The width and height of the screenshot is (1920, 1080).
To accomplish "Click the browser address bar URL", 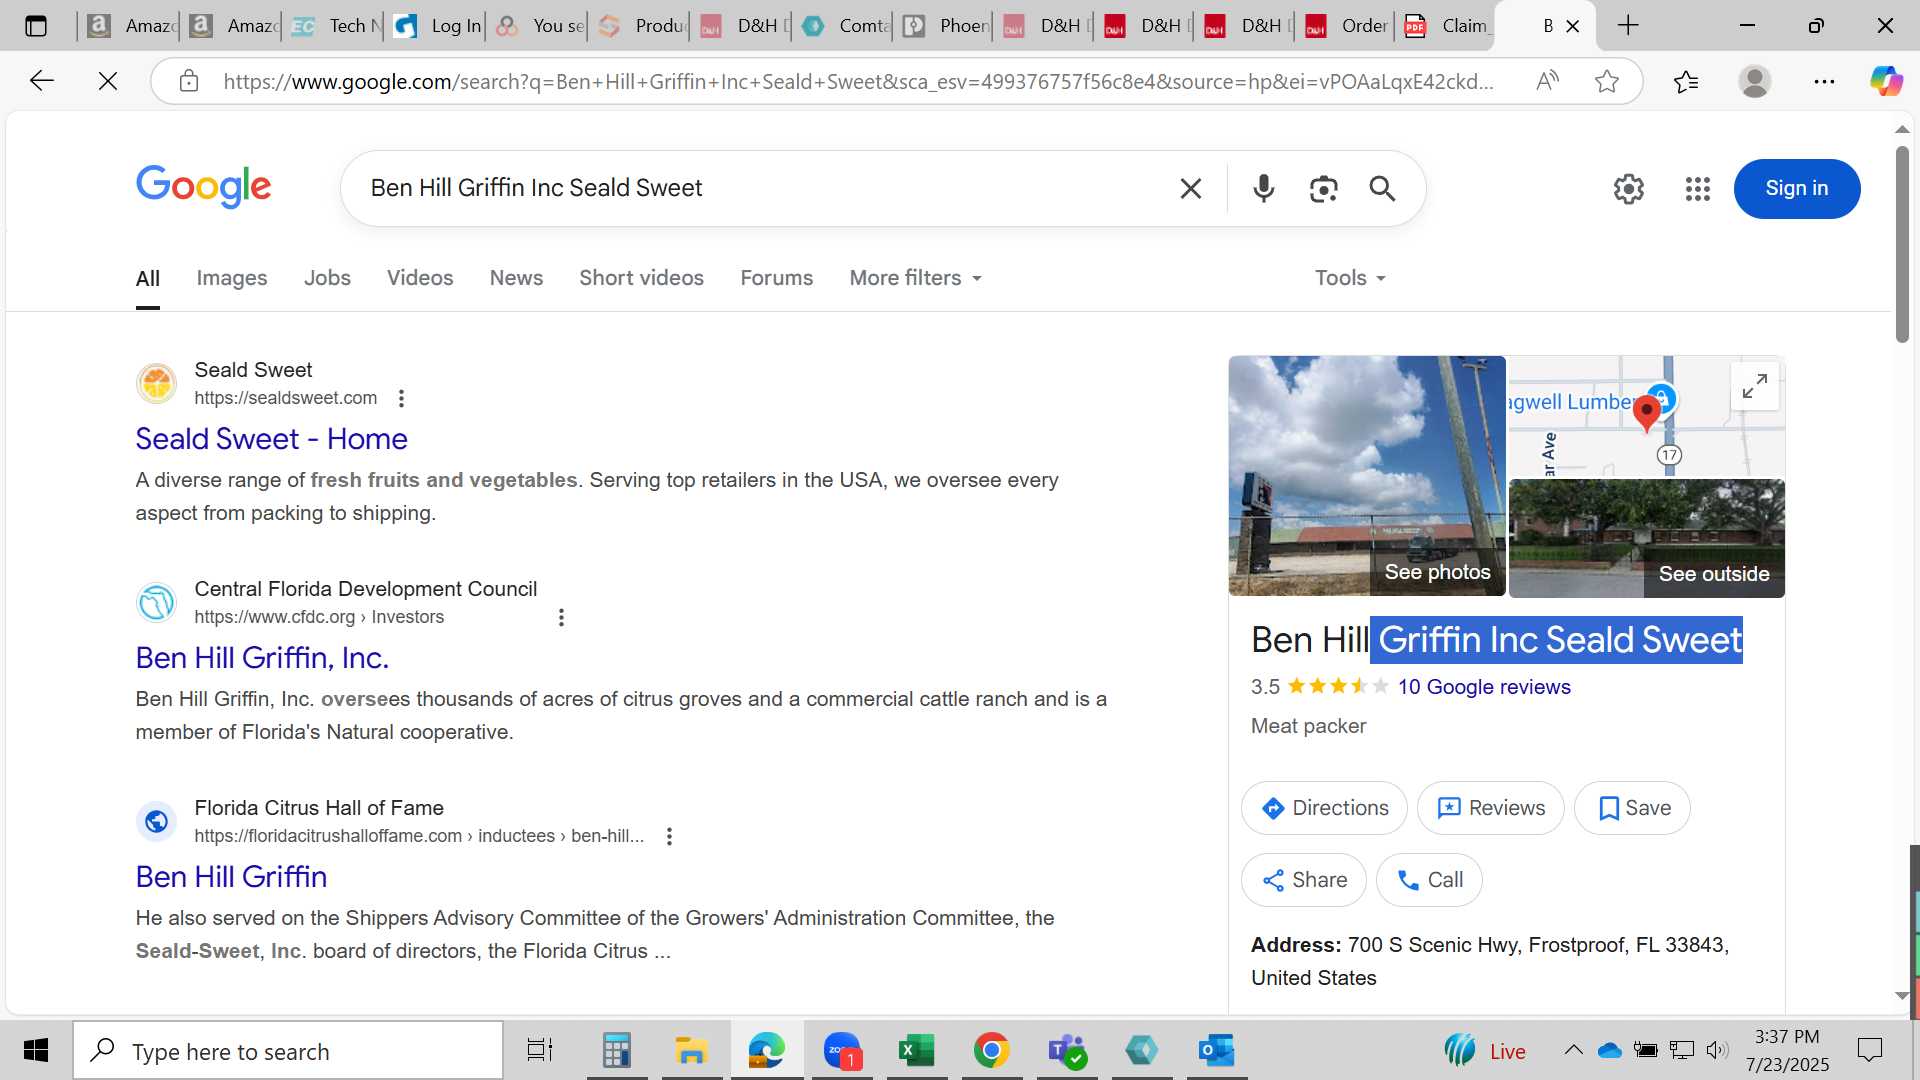I will 858,81.
